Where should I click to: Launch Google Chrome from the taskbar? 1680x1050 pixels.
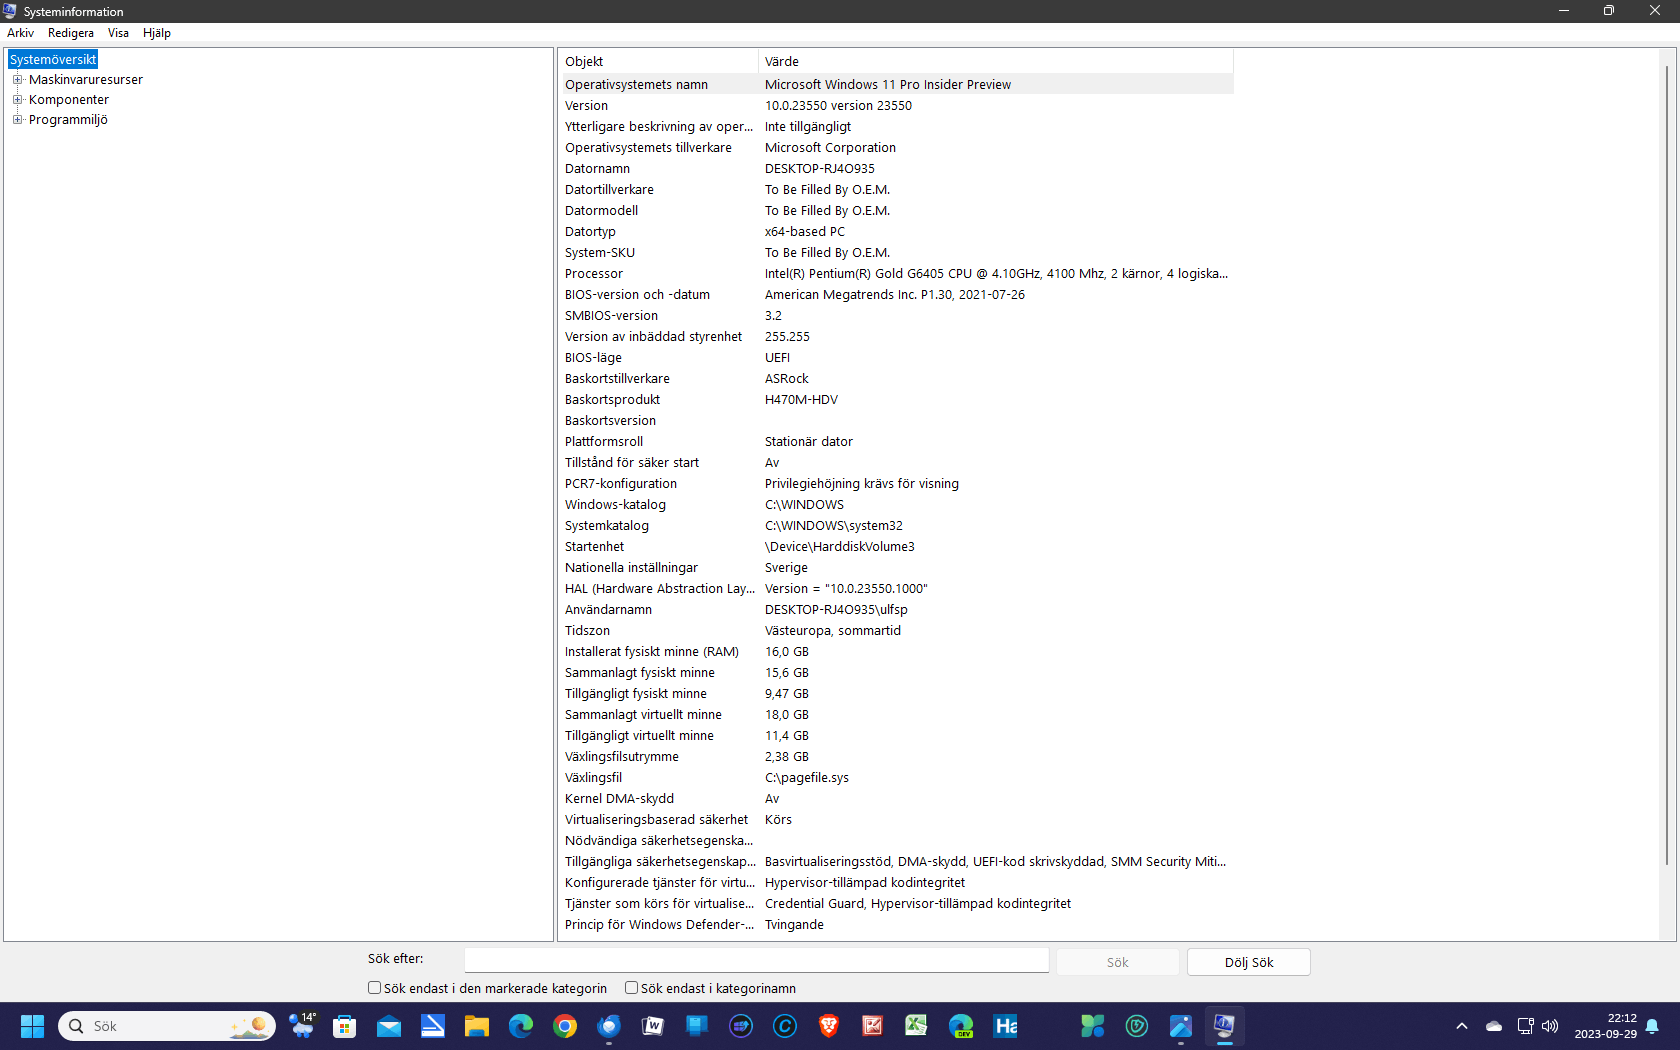565,1026
